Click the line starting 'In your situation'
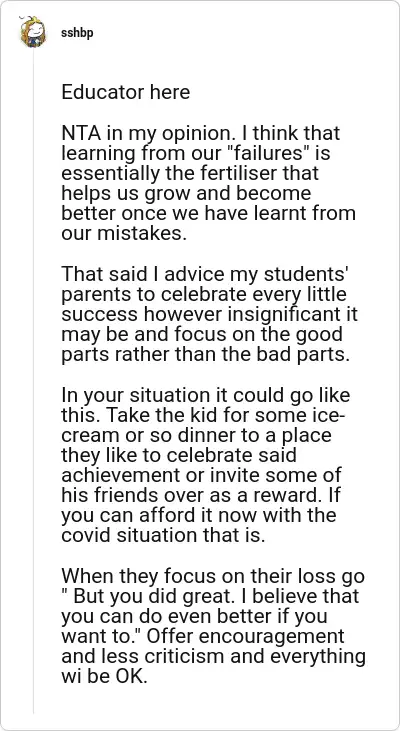The height and width of the screenshot is (731, 400). click(x=206, y=395)
